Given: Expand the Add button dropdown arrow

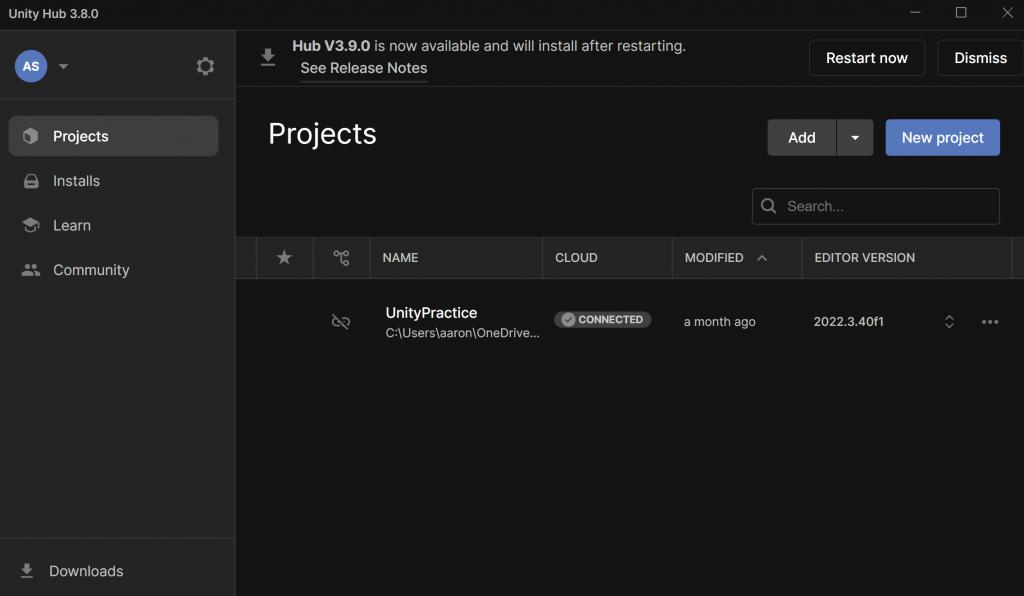Looking at the screenshot, I should point(855,137).
